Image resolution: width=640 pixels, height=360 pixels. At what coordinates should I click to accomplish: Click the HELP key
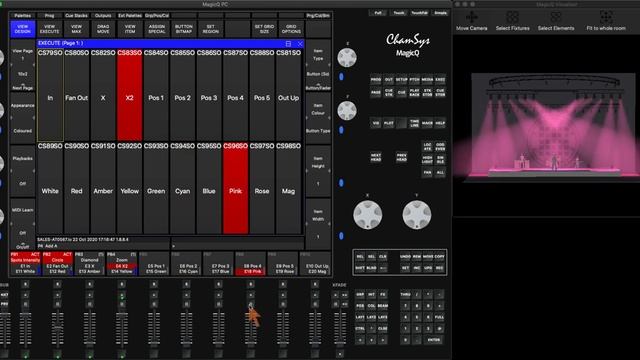pos(440,123)
